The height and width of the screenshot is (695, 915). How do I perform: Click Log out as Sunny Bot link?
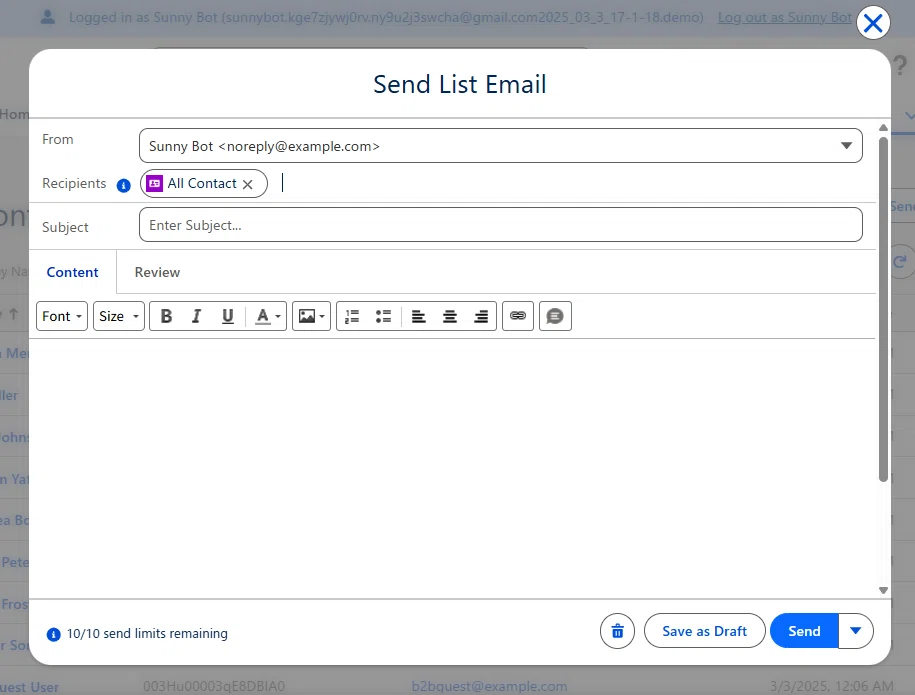784,18
